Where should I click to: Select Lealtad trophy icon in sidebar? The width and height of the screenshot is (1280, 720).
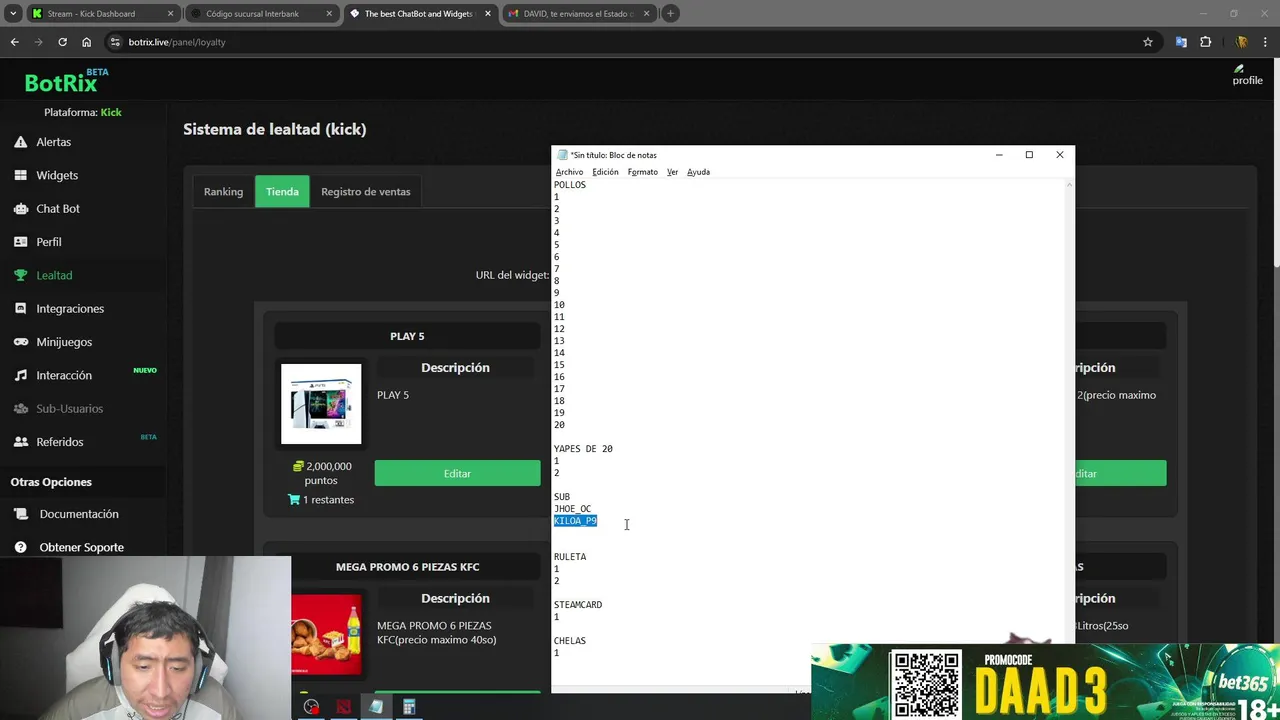(x=20, y=275)
